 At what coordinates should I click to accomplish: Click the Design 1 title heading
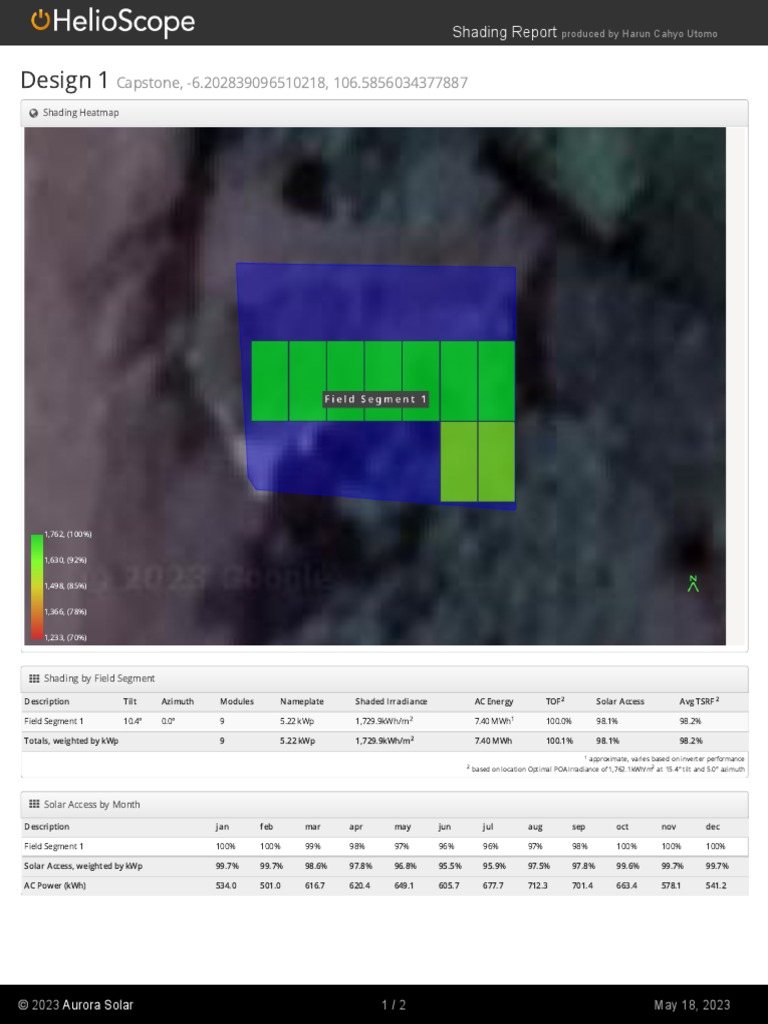[x=64, y=80]
